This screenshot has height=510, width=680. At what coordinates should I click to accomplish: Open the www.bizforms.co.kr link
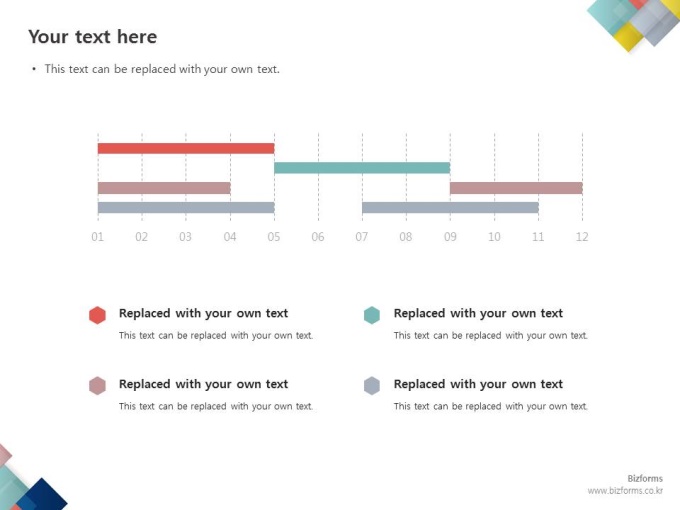point(625,491)
